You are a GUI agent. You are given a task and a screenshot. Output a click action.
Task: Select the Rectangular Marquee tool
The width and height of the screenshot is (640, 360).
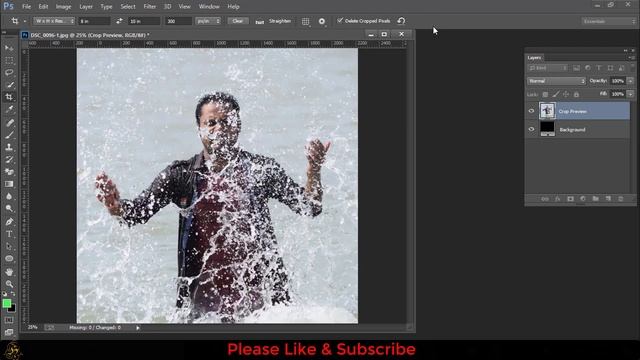pos(9,60)
